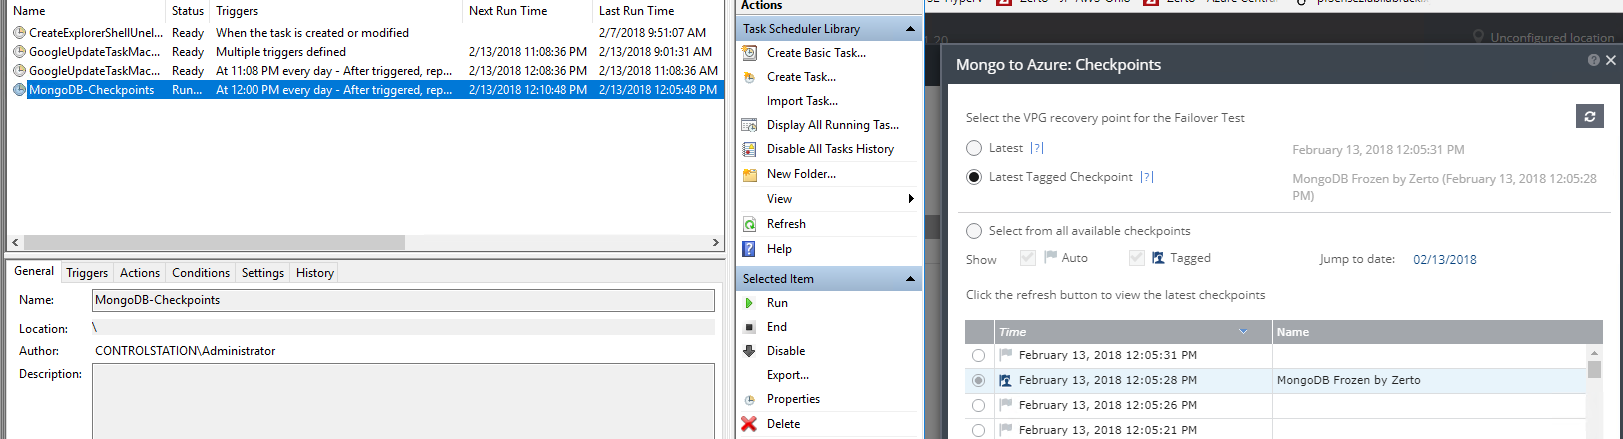Click the checkpoints table vertical scrollbar thumb

(1594, 369)
